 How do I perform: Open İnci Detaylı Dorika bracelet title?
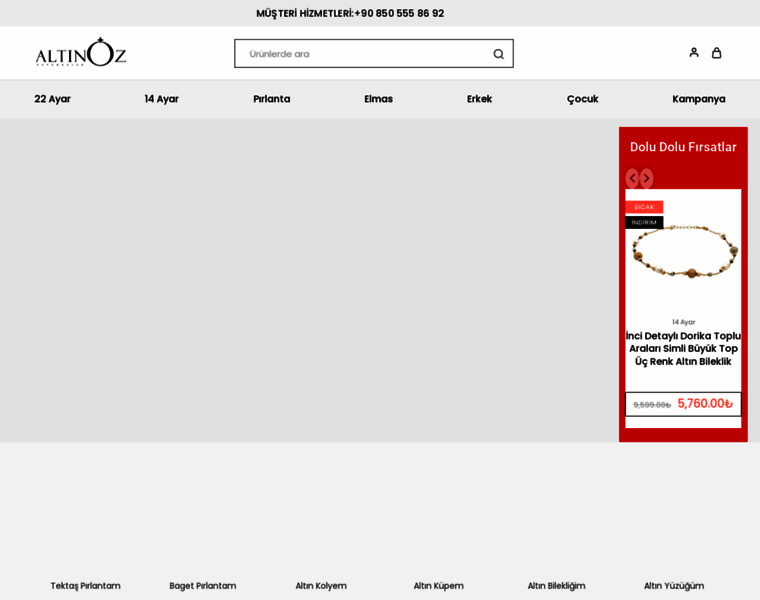[x=683, y=348]
